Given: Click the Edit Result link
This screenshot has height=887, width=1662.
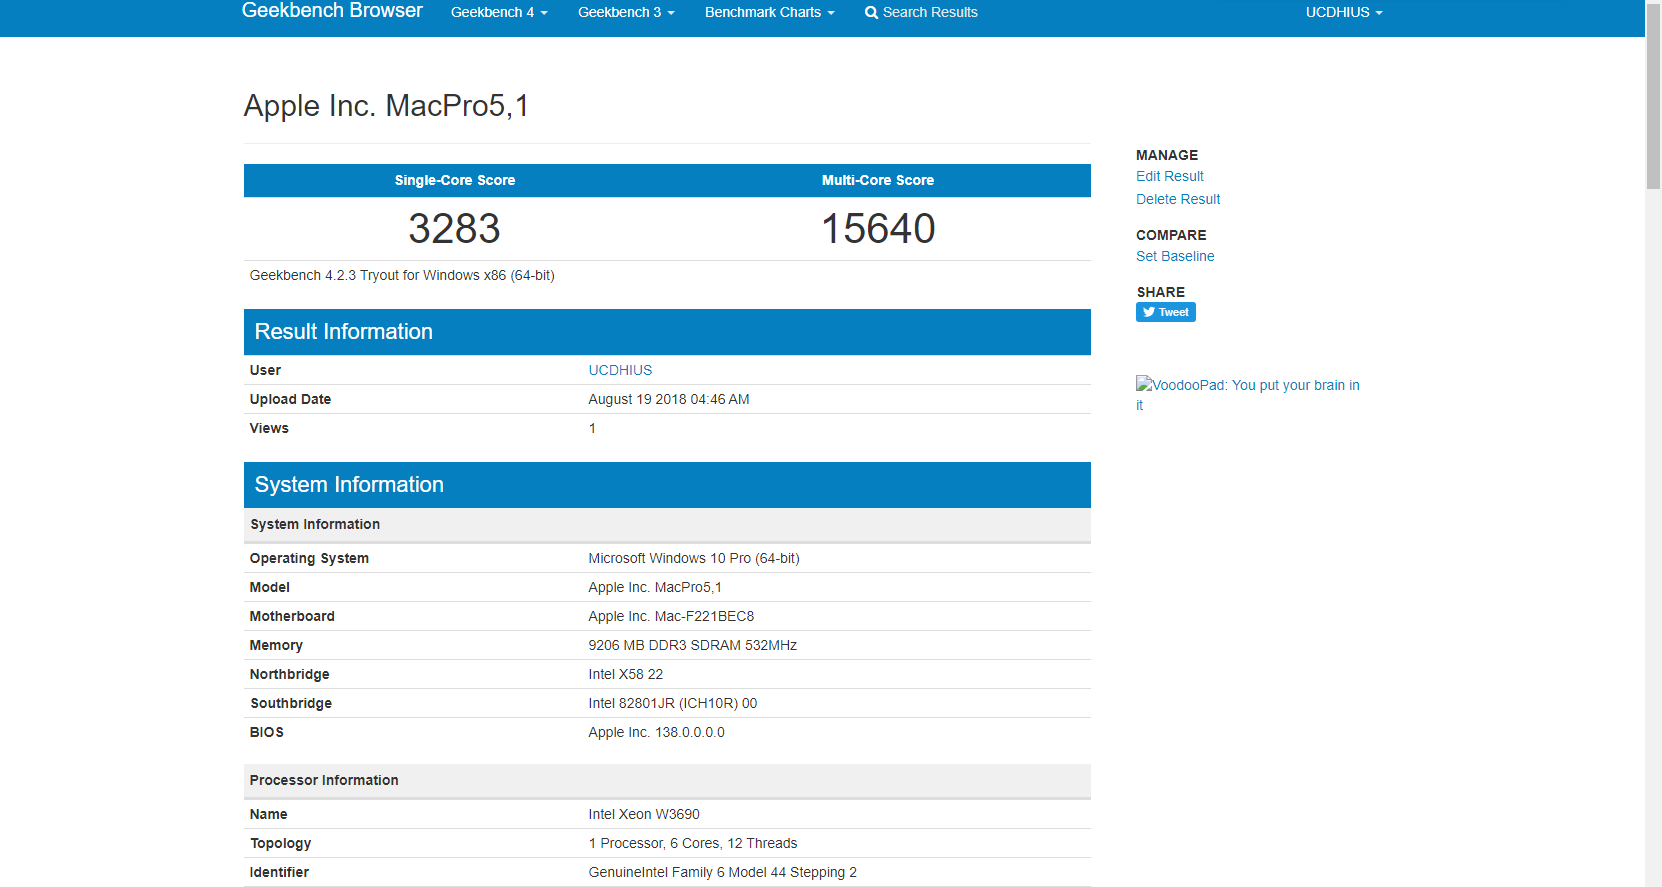Looking at the screenshot, I should click(1169, 176).
